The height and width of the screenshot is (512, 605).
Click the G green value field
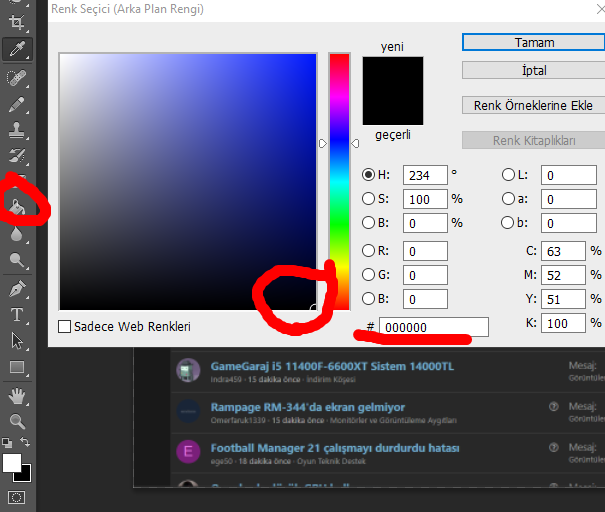[x=425, y=275]
